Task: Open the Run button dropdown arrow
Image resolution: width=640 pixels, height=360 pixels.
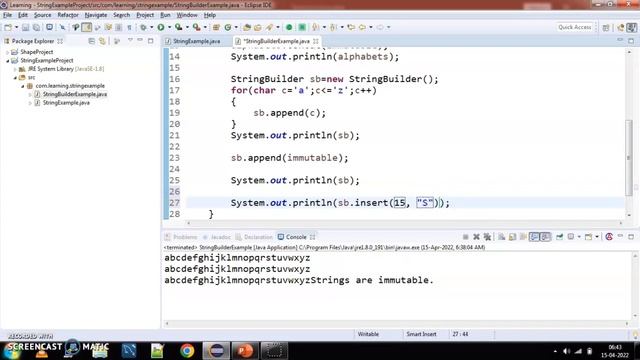Action: [169, 27]
